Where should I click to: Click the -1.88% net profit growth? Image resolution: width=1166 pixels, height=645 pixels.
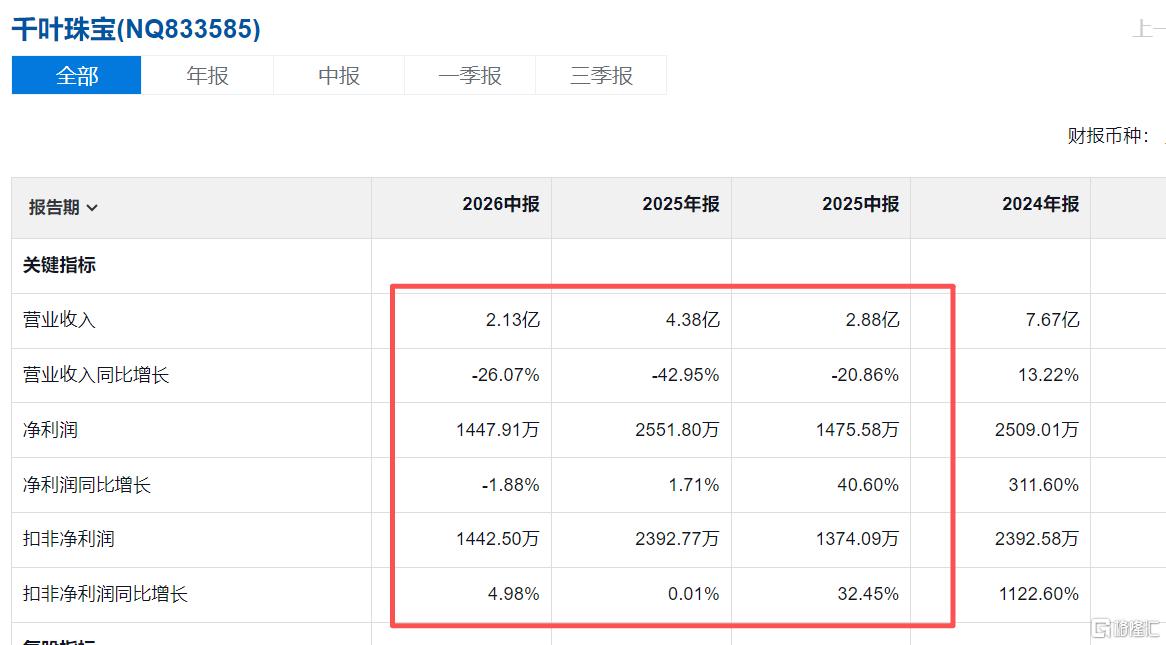[511, 485]
